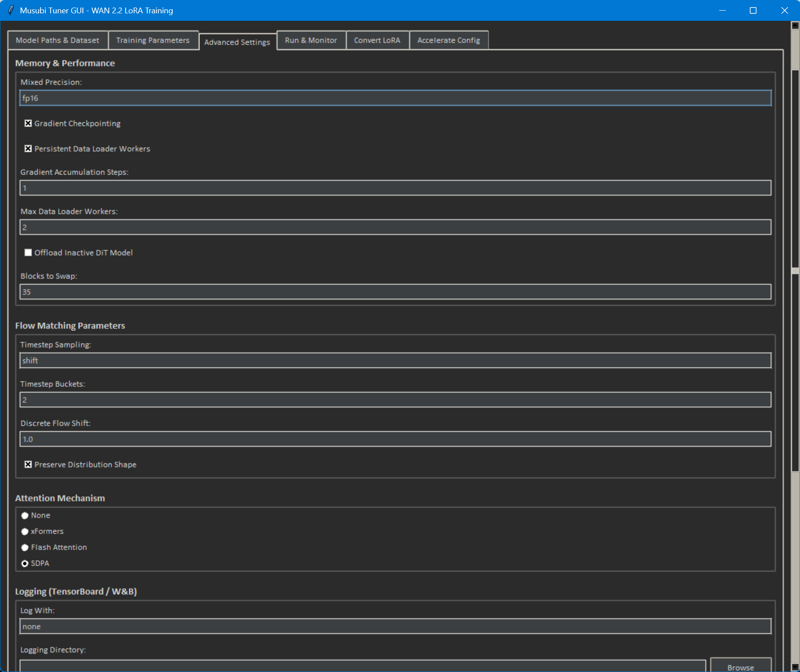Go to the Run & Monitor tab
Screen dimensions: 800x672
[x=311, y=41]
